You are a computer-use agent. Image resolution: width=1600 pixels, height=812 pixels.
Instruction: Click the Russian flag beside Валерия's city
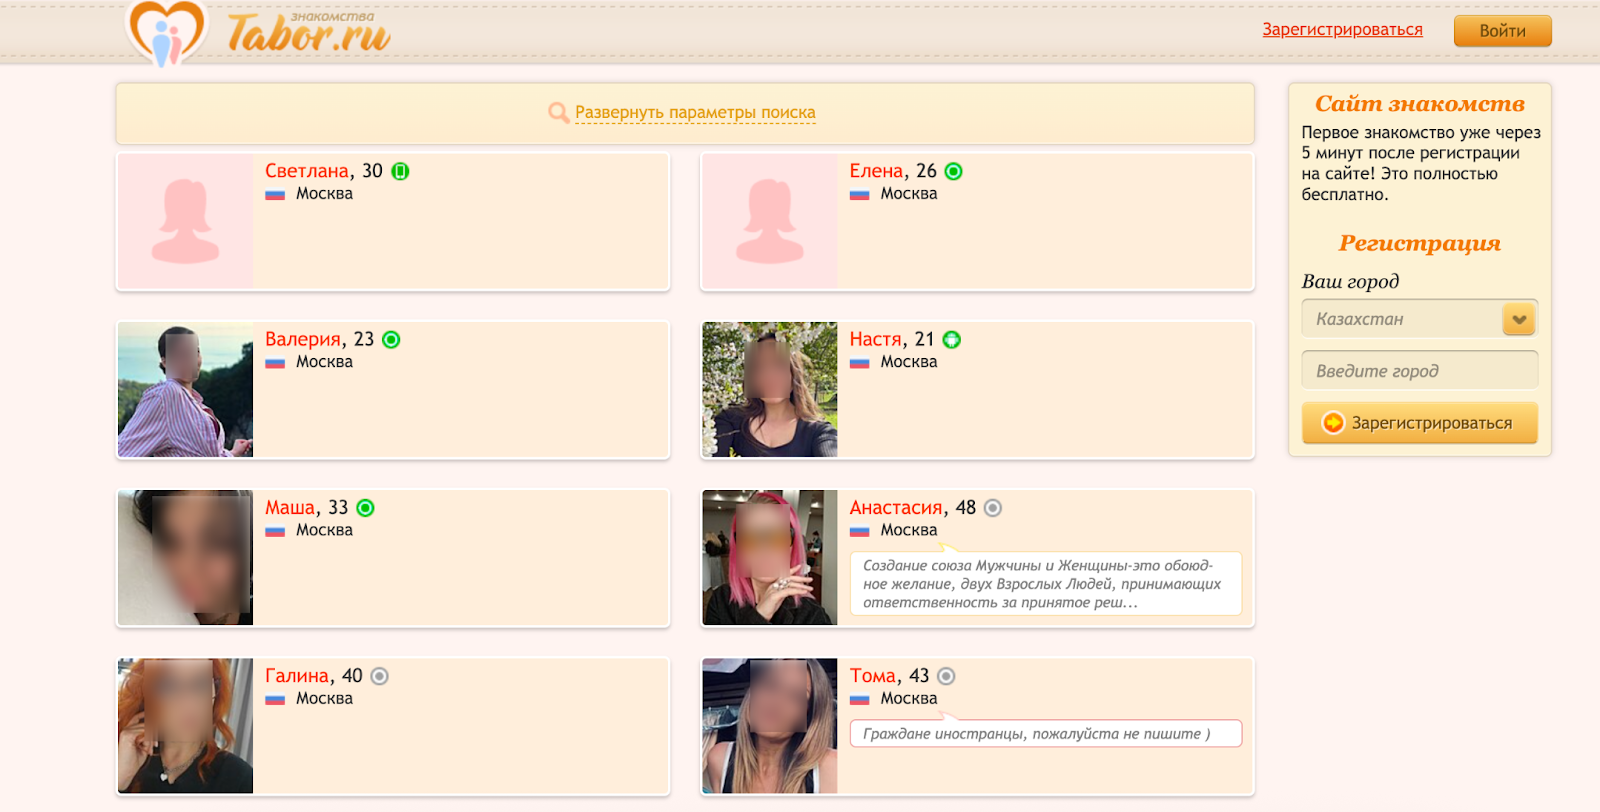point(275,363)
